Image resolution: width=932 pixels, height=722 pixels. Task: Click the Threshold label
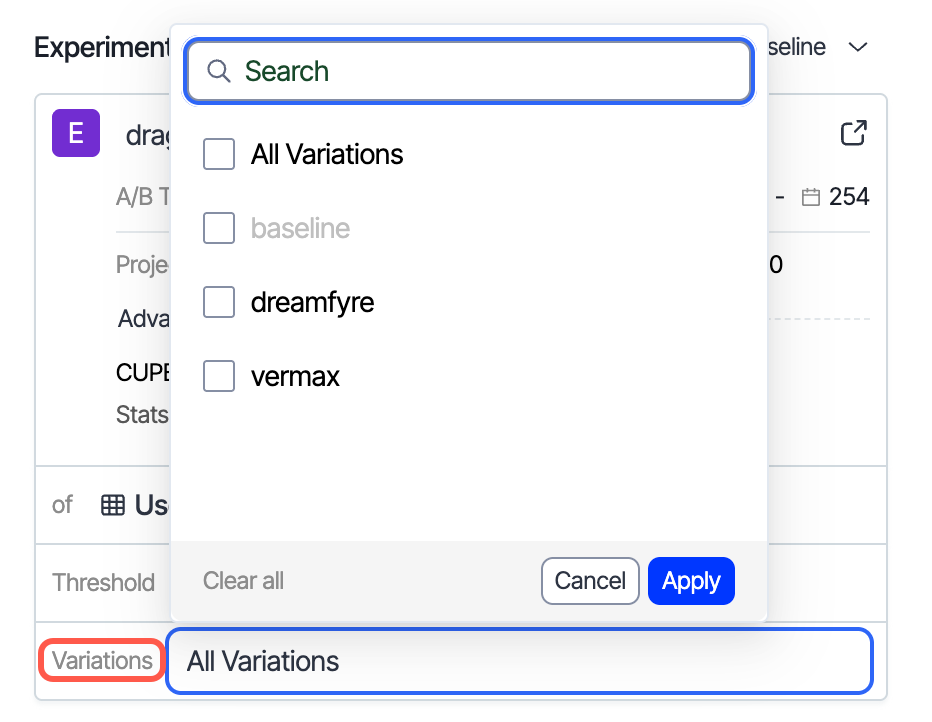tap(103, 583)
